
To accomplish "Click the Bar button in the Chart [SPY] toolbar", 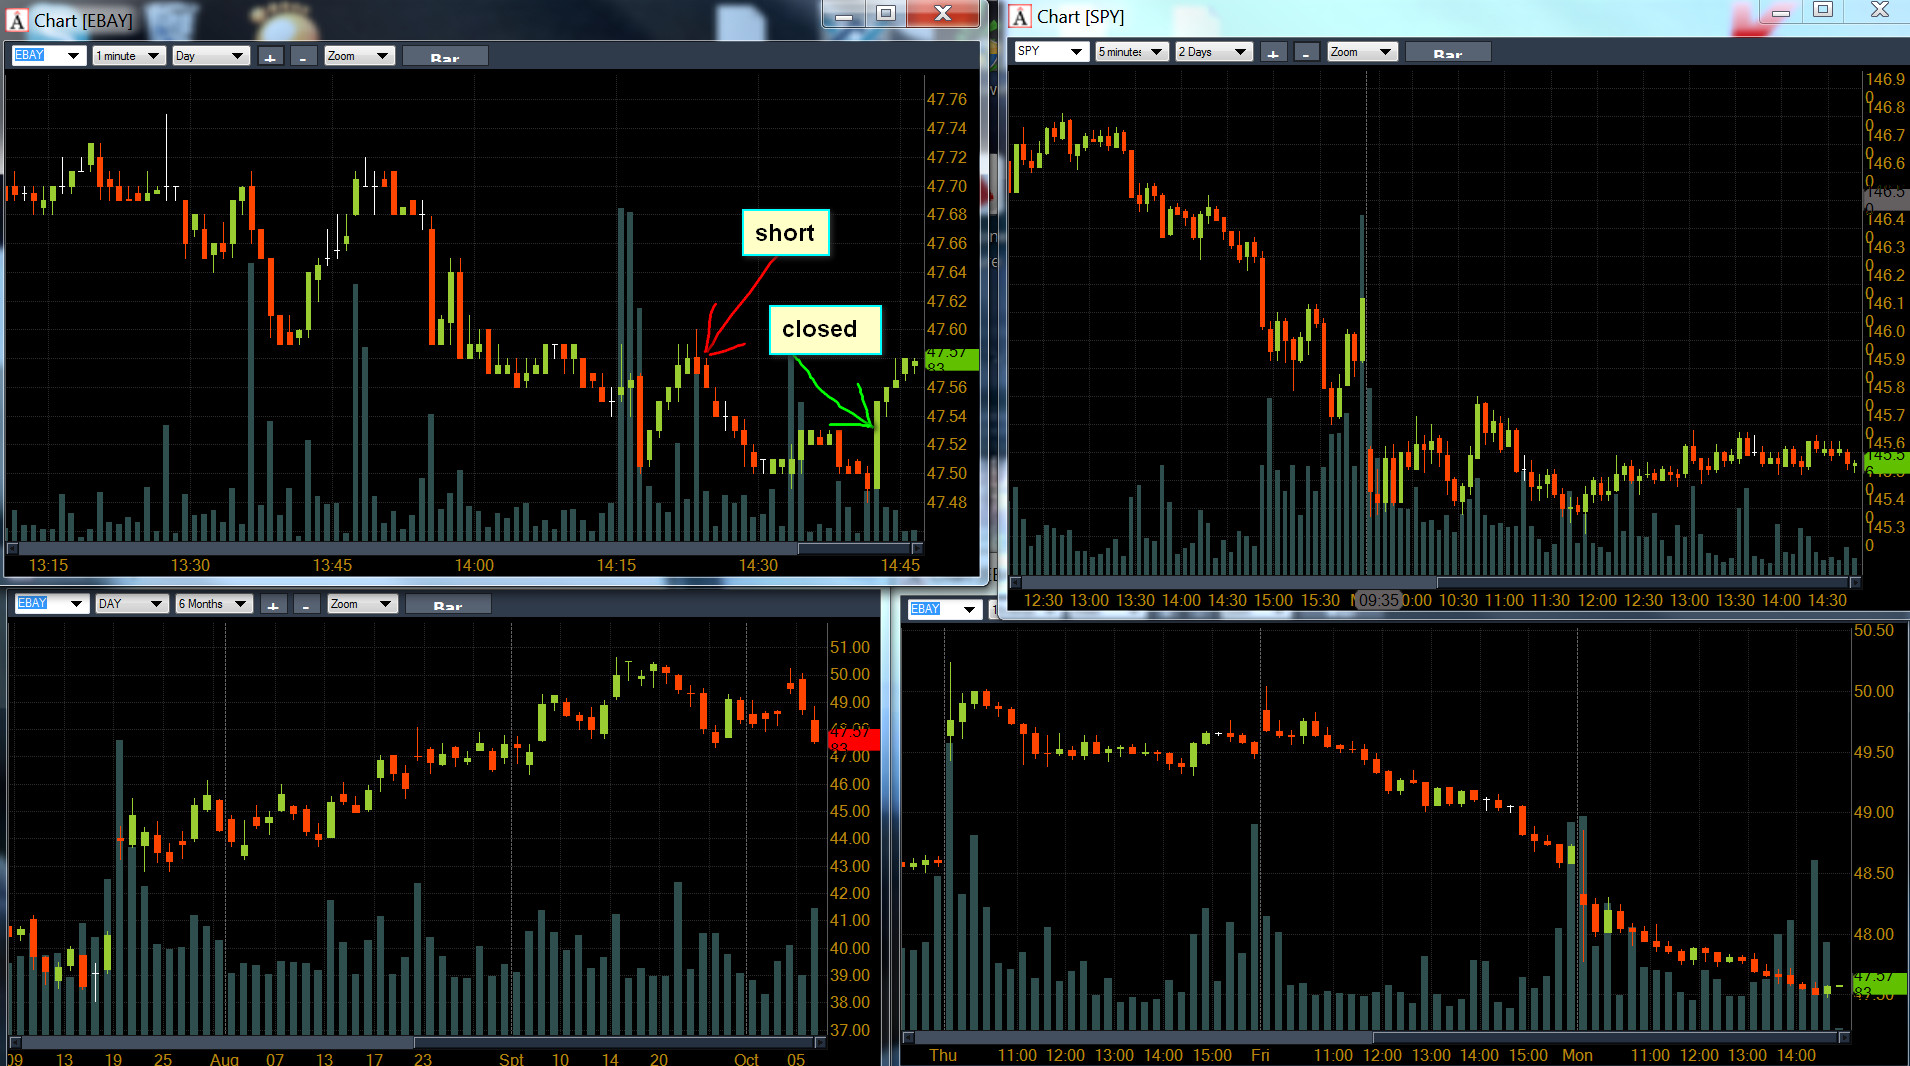I will tap(1448, 52).
